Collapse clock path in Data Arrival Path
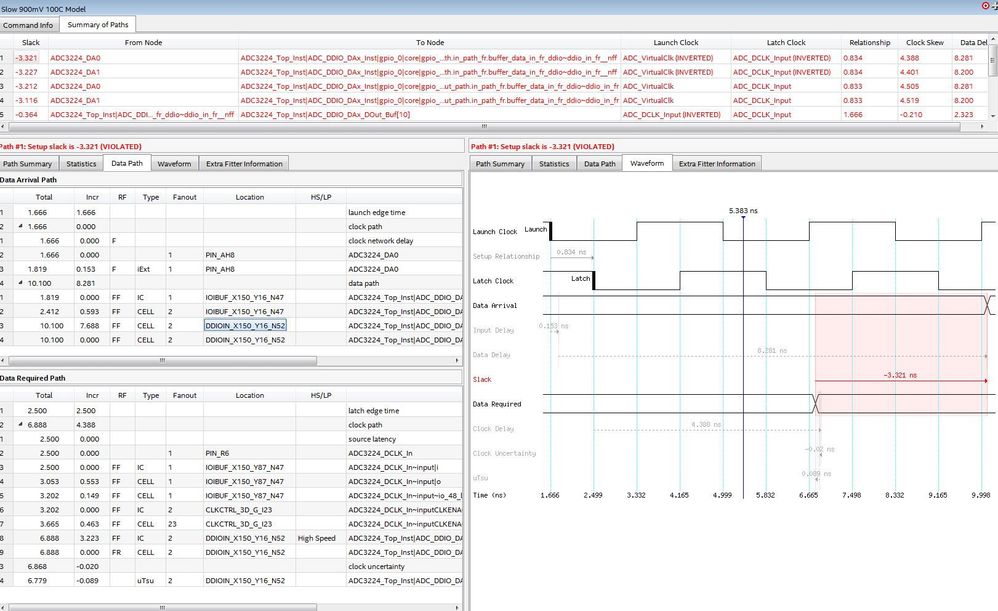 tap(22, 227)
